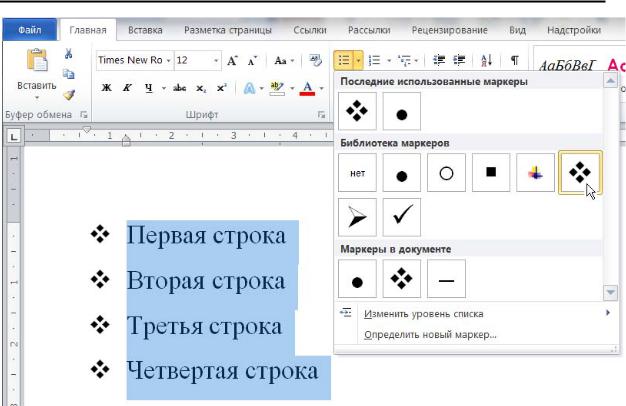This screenshot has height=406, width=626.
Task: Open the Файл tab
Action: 30,30
